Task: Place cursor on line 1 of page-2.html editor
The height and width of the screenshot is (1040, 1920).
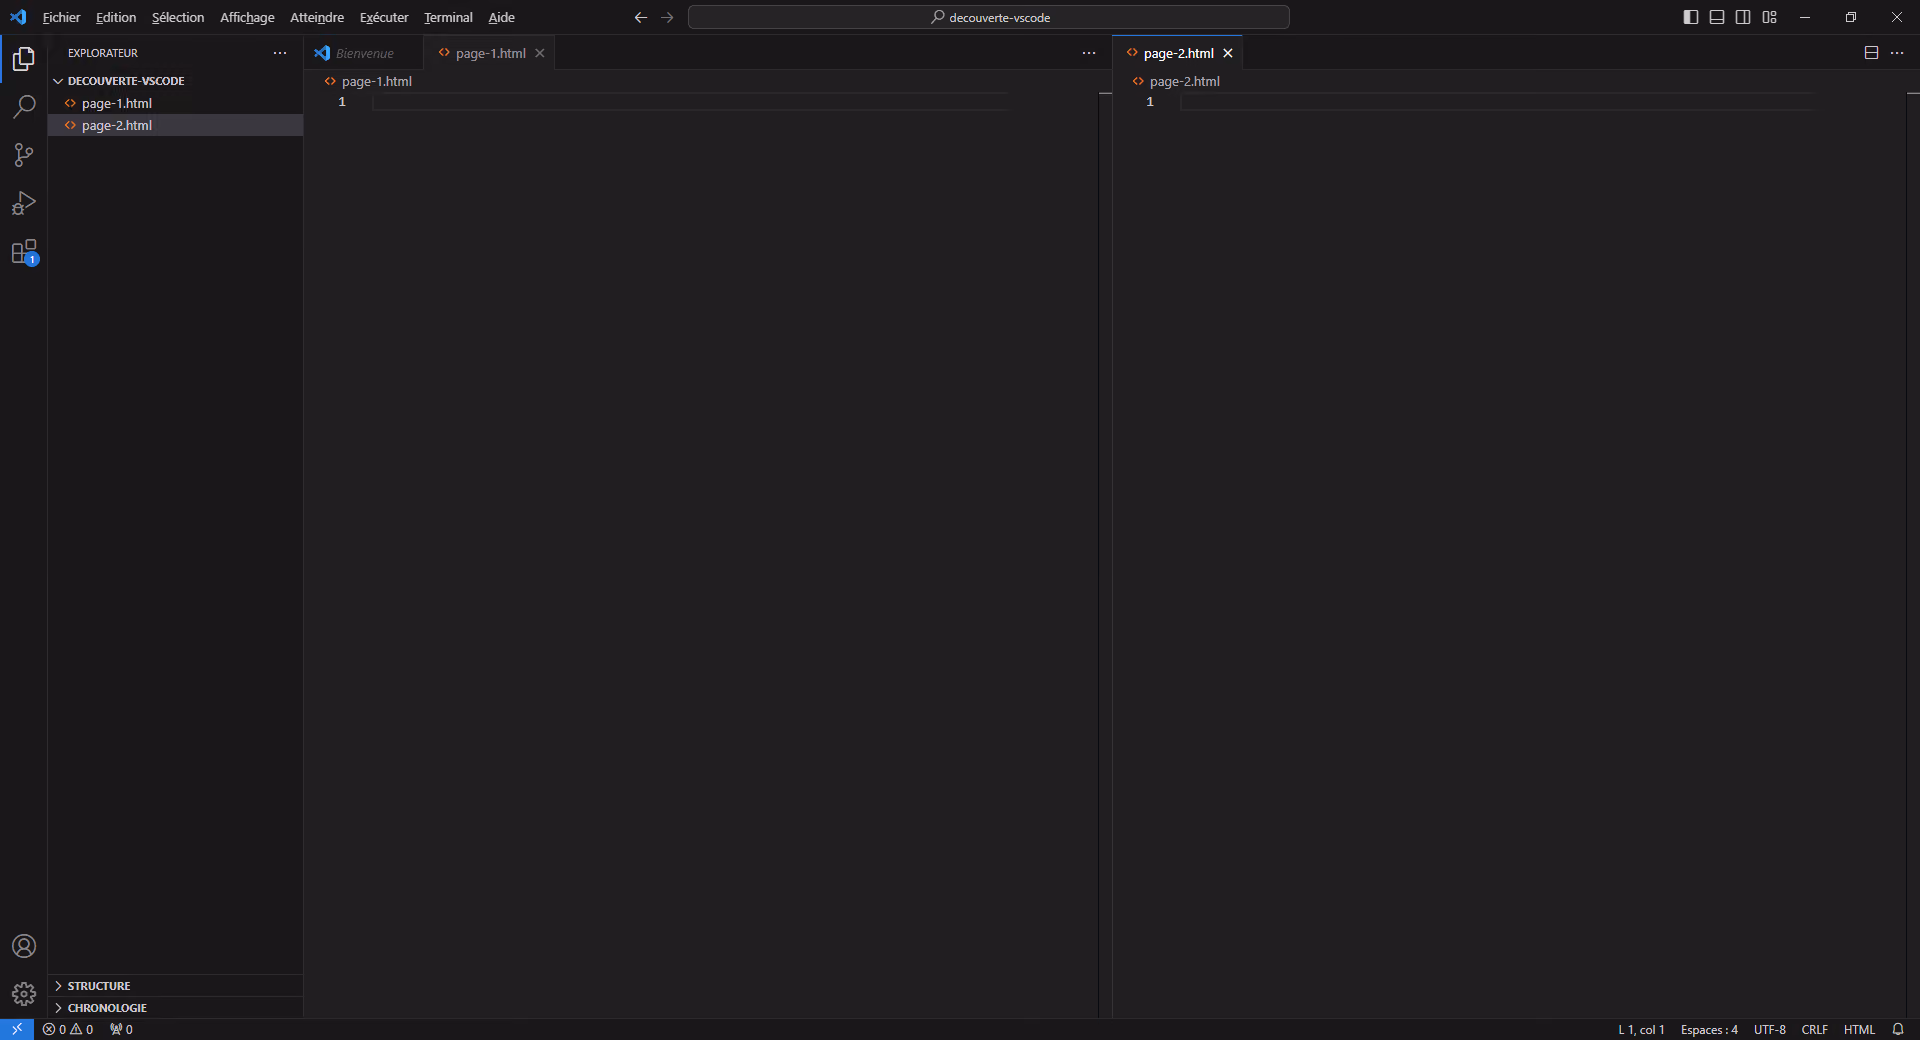Action: coord(1497,102)
